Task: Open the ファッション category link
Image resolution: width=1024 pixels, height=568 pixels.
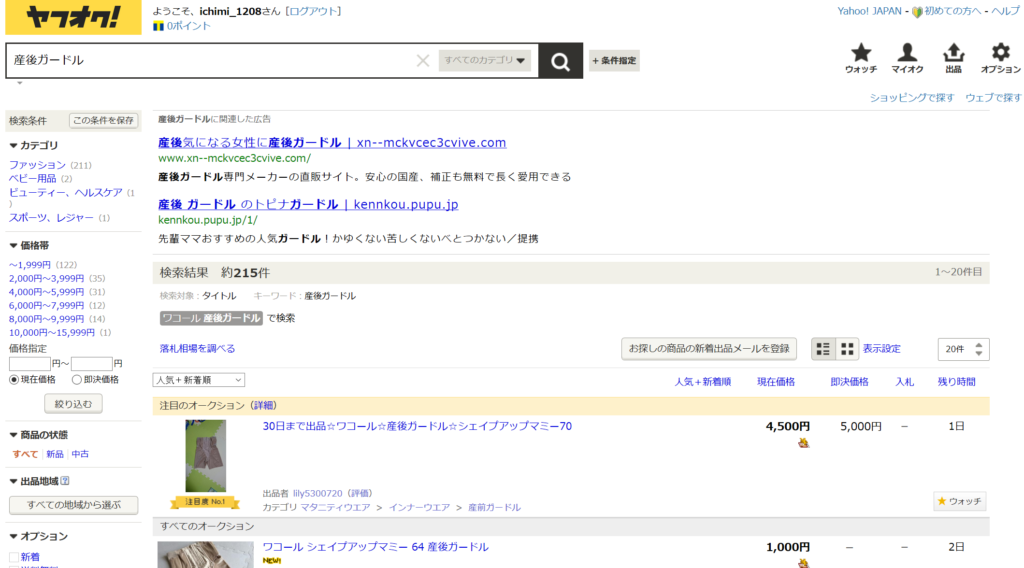Action: (37, 165)
